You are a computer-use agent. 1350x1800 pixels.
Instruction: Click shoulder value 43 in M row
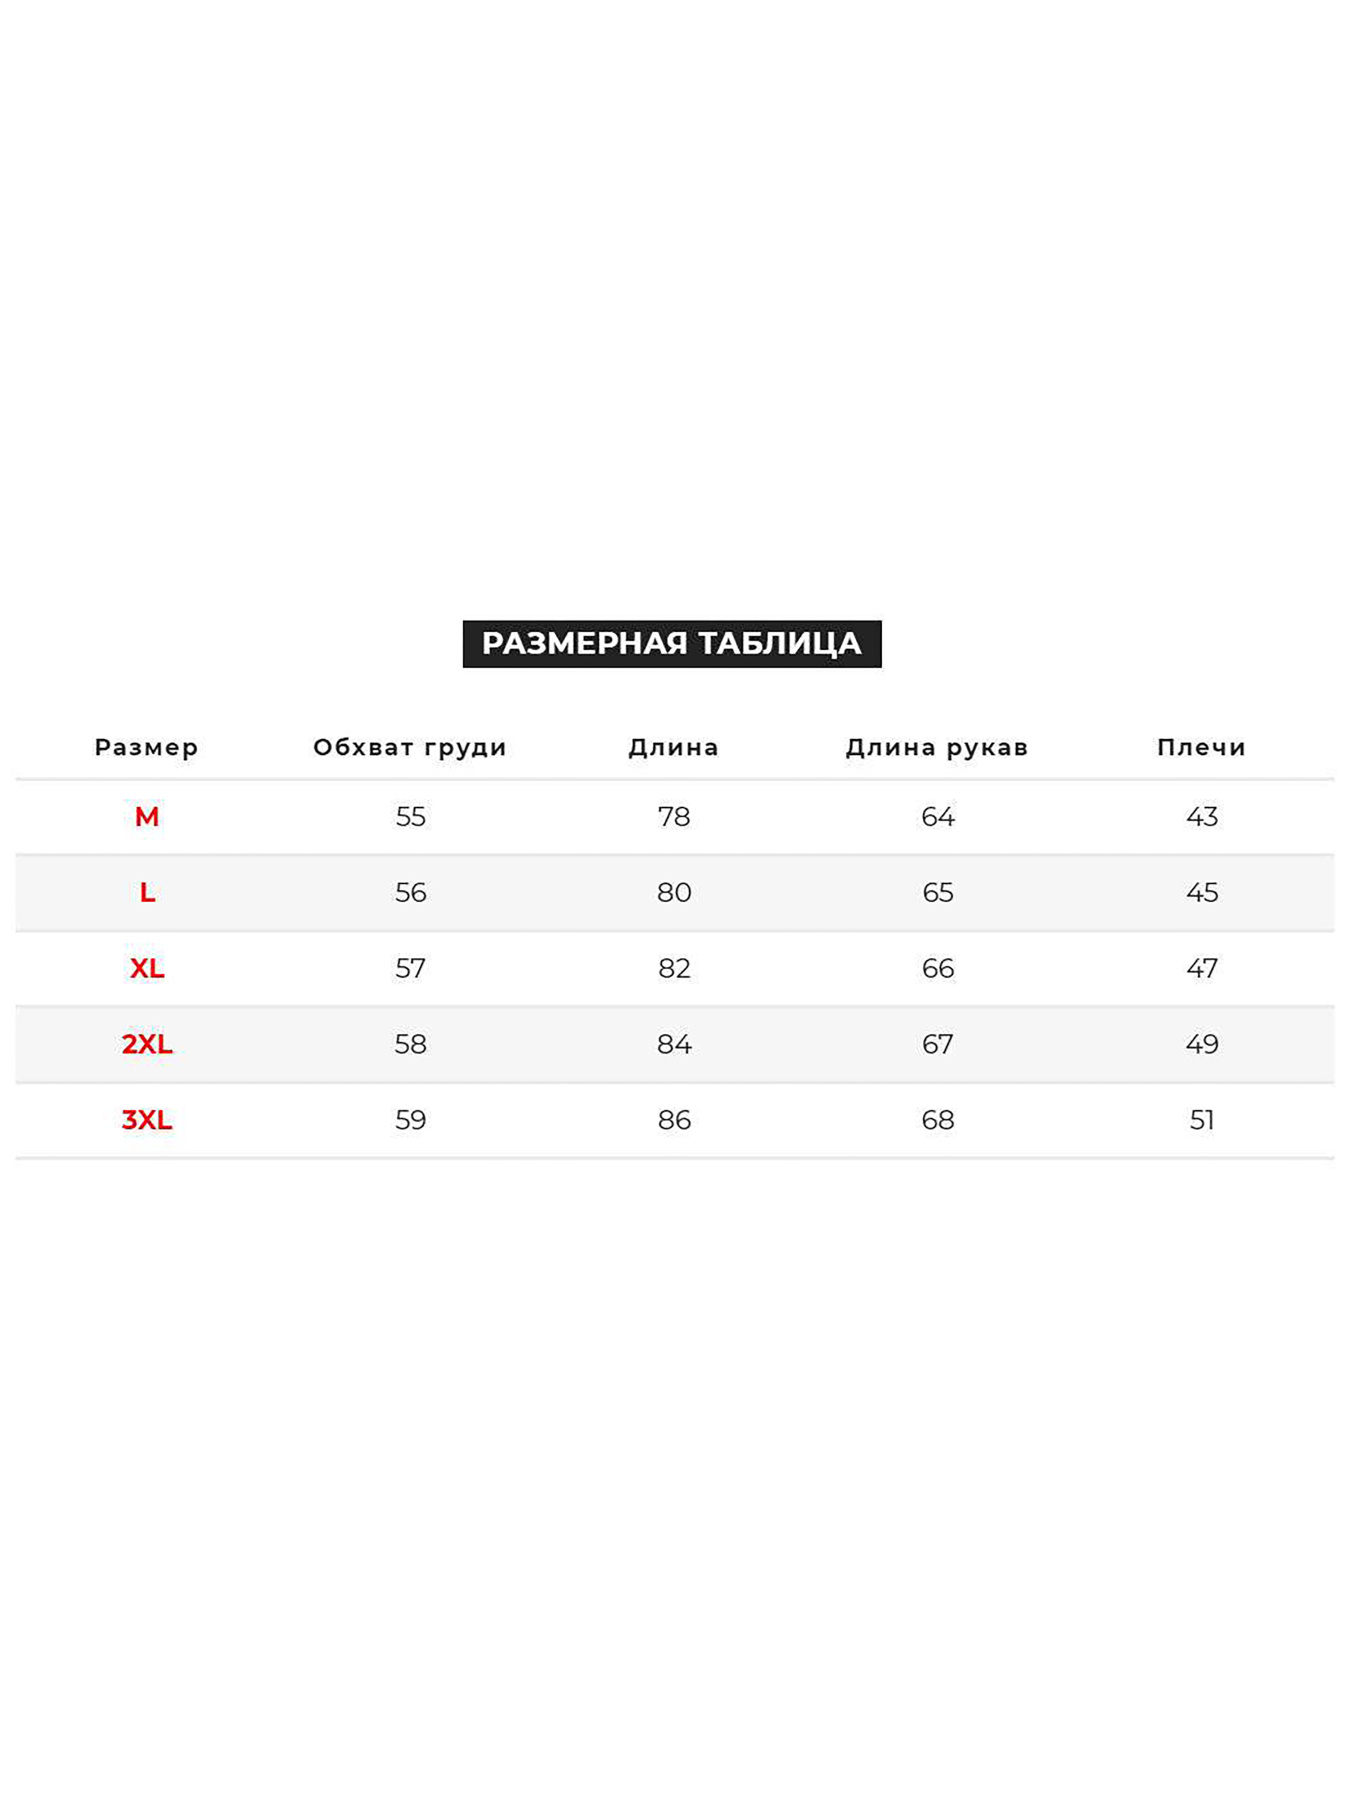(x=1202, y=817)
